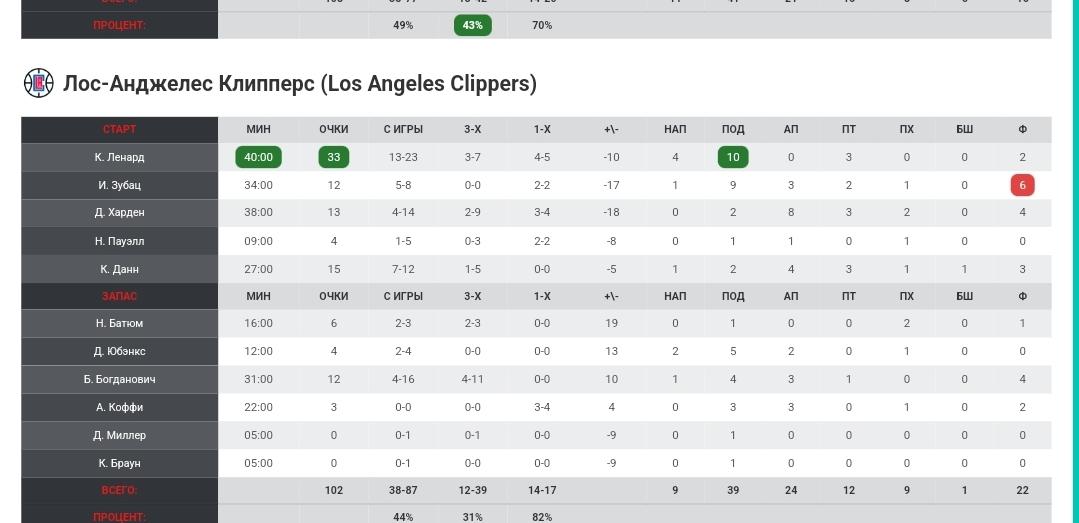The height and width of the screenshot is (523, 1079).
Task: Click the ЗАПАС section header
Action: (120, 297)
